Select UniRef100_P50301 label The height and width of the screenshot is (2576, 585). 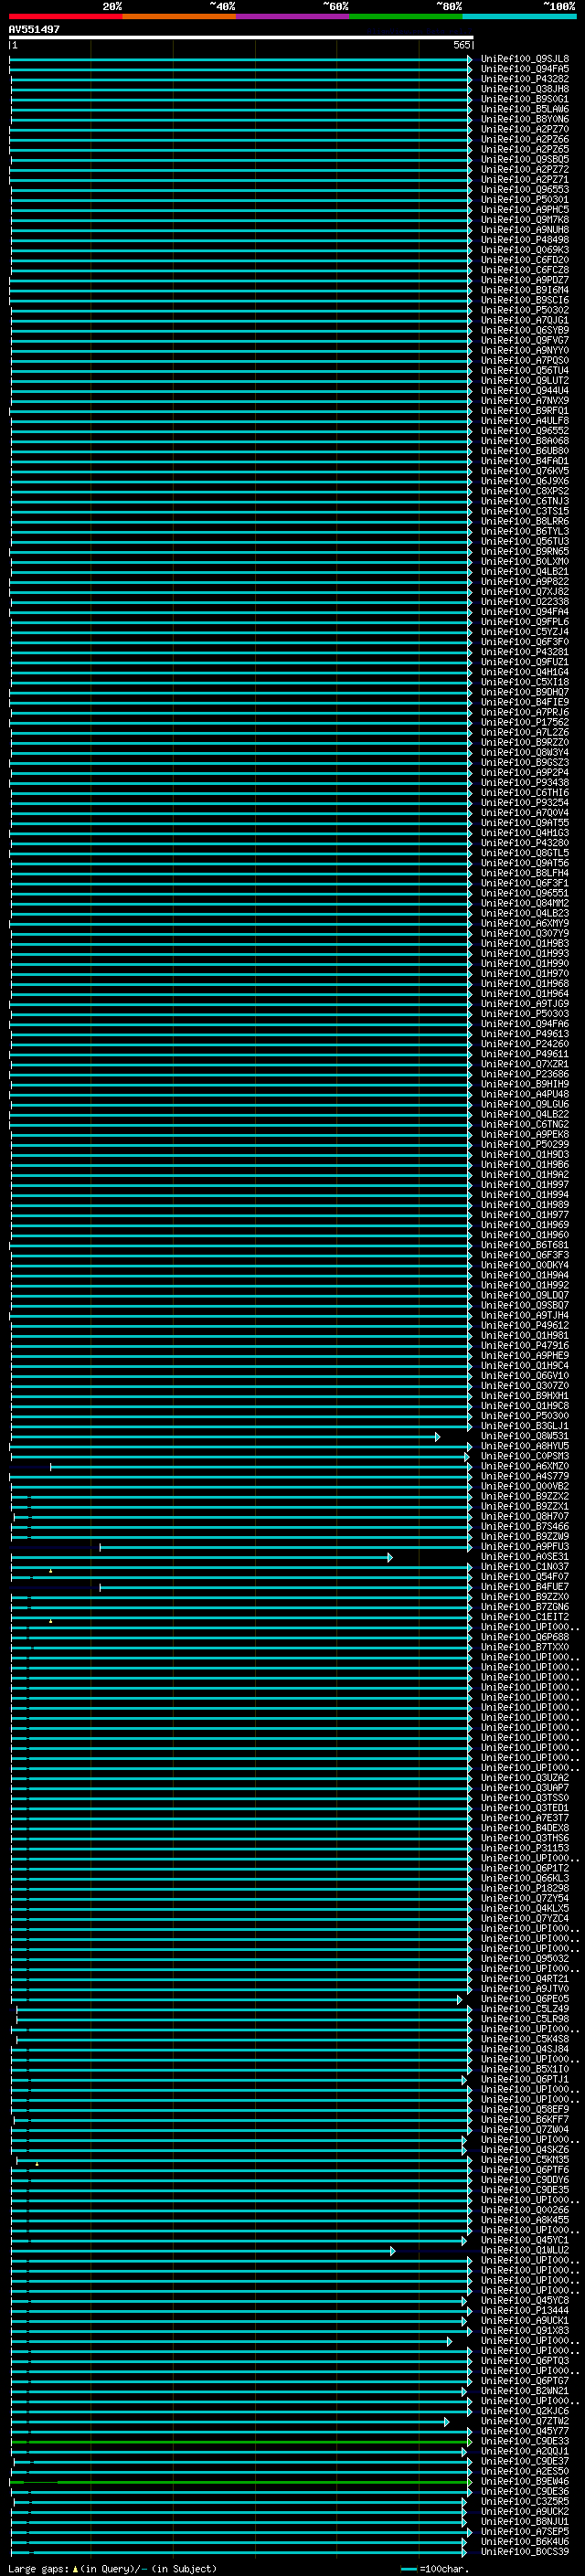(525, 199)
